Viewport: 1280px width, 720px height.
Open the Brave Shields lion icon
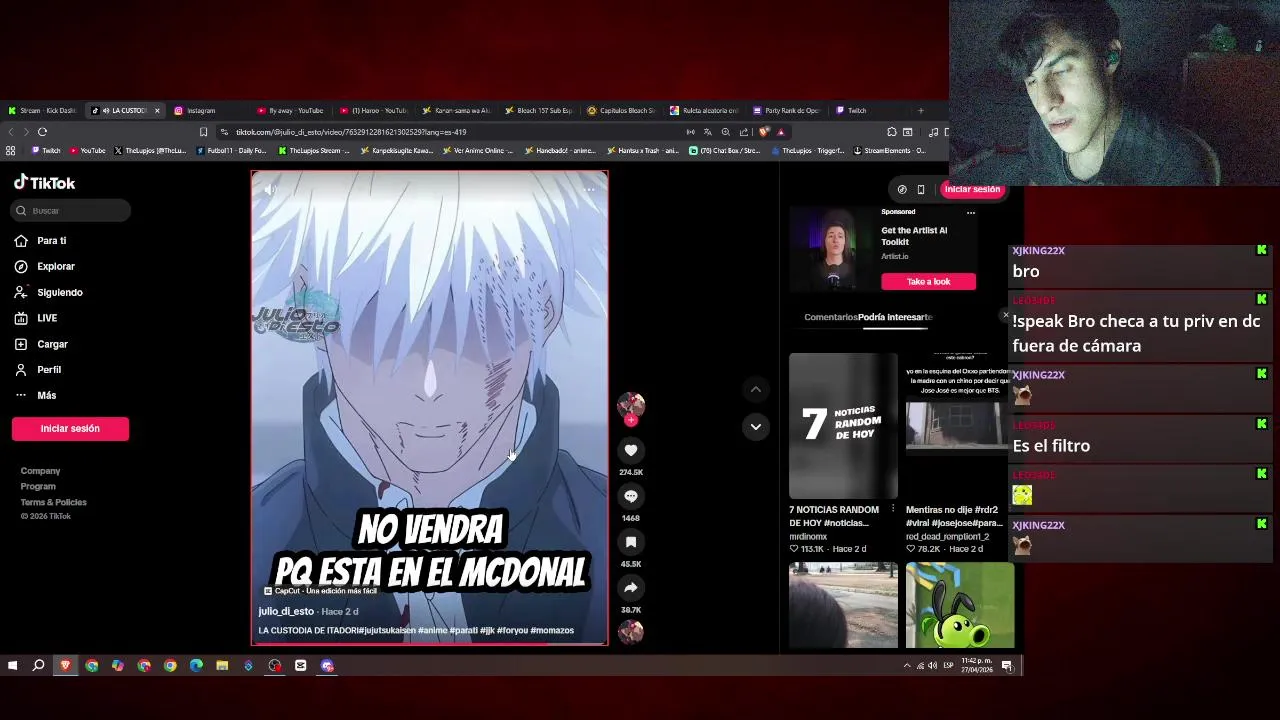click(x=764, y=132)
